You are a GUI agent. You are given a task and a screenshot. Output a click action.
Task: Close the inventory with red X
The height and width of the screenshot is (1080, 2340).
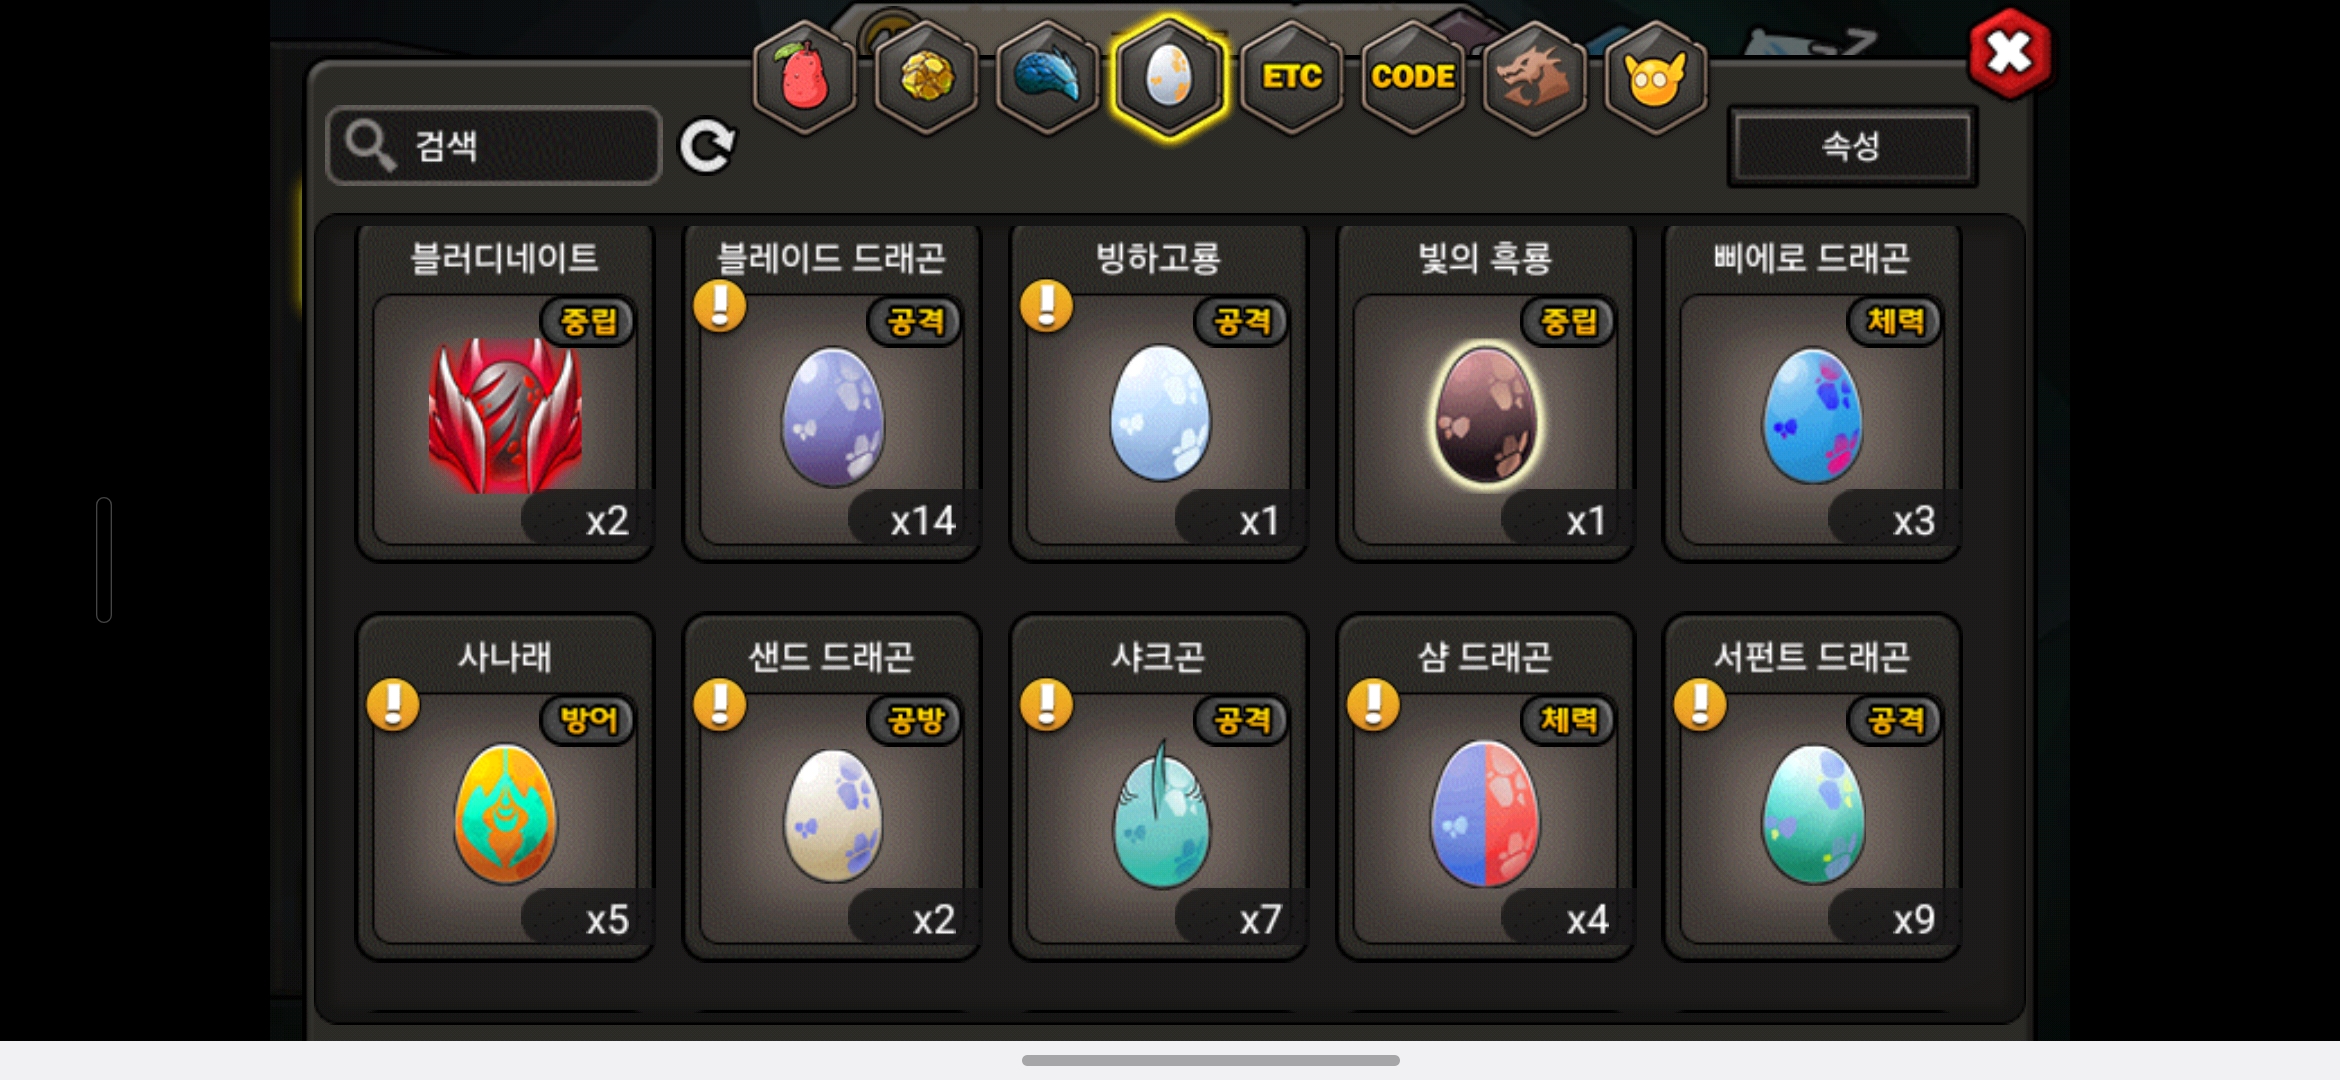point(2009,53)
